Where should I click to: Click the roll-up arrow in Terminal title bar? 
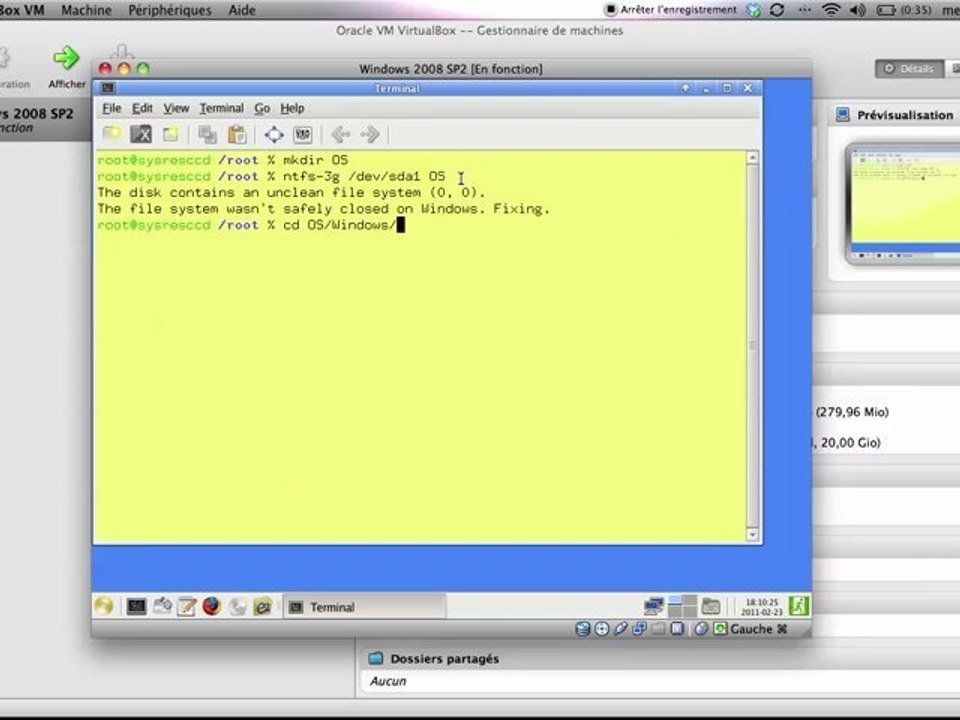[x=685, y=88]
